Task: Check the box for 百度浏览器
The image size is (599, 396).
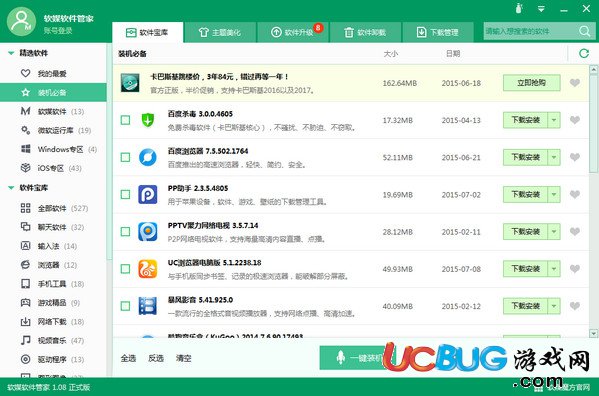Action: point(125,157)
